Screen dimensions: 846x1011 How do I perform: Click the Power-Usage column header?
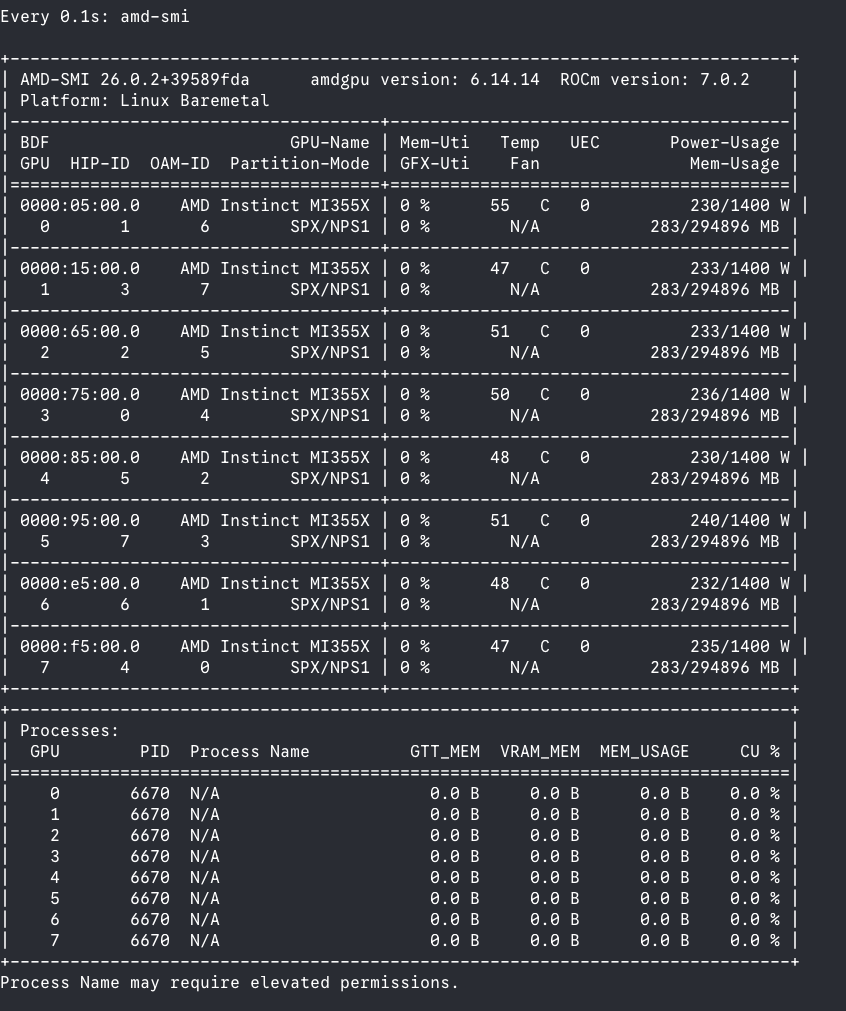point(724,142)
